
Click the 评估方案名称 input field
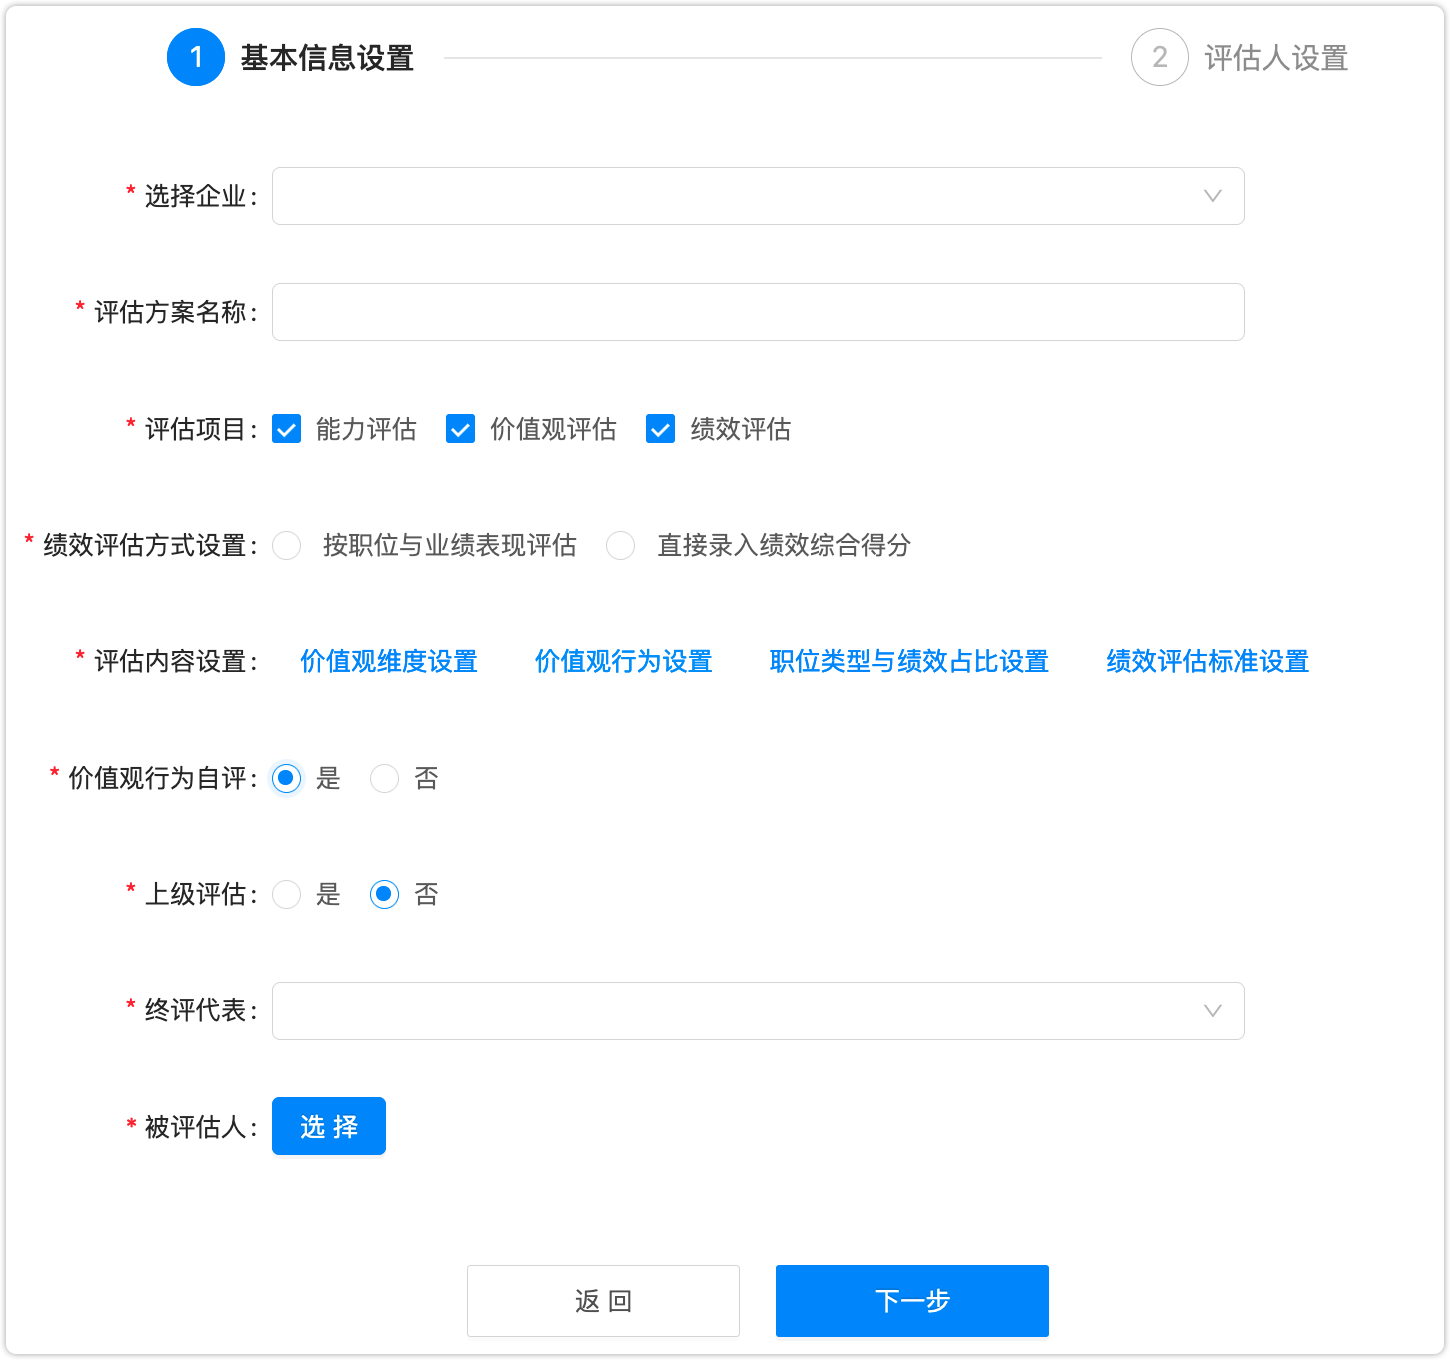click(x=758, y=312)
